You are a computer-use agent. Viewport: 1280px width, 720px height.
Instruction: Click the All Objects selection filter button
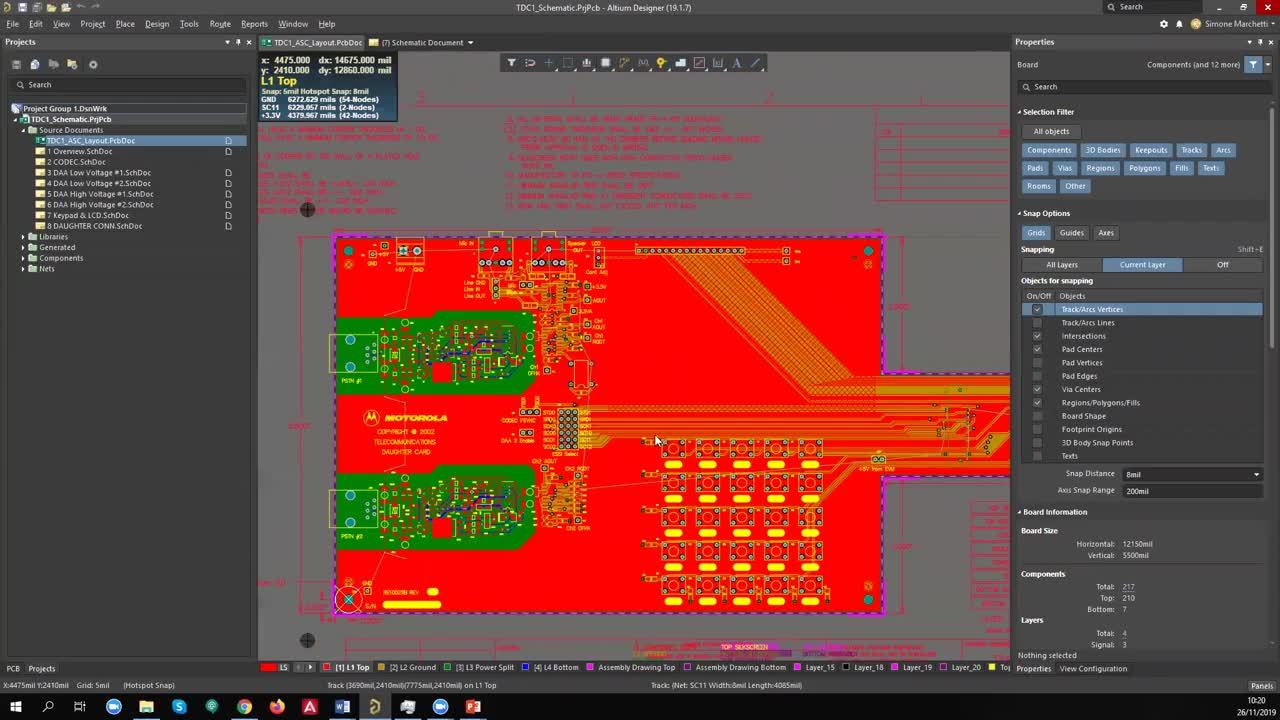(1051, 131)
